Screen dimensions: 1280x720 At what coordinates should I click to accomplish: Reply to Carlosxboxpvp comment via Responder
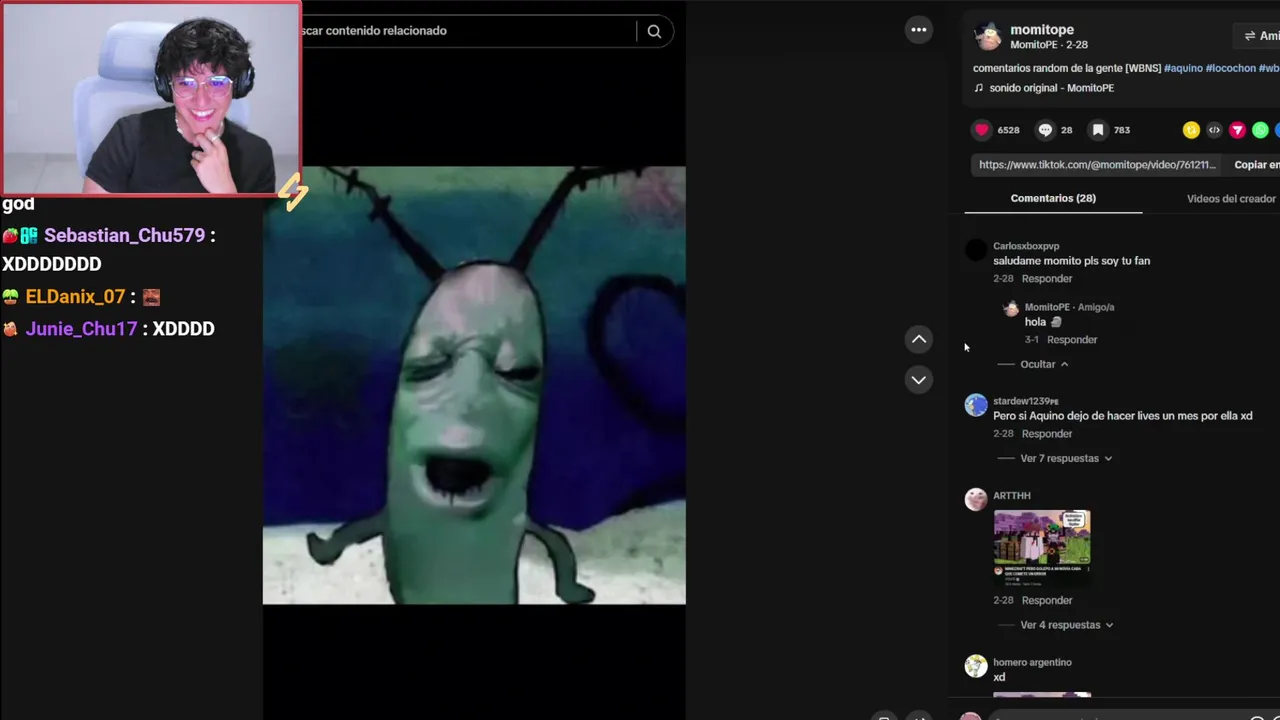[1046, 279]
